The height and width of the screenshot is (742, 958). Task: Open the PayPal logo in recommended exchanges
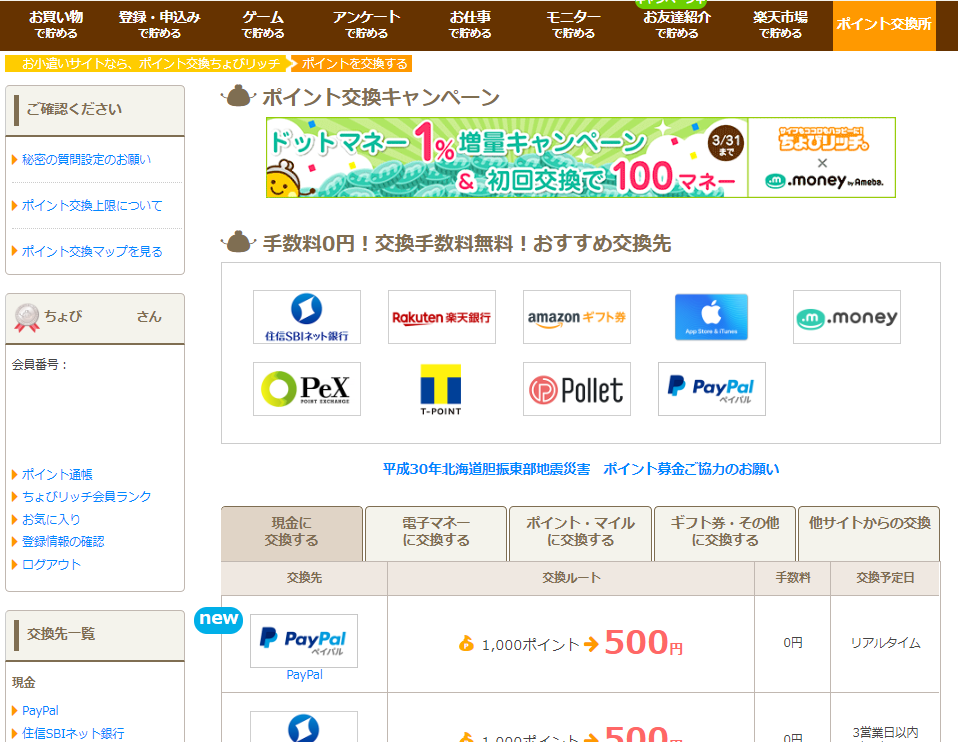point(712,389)
